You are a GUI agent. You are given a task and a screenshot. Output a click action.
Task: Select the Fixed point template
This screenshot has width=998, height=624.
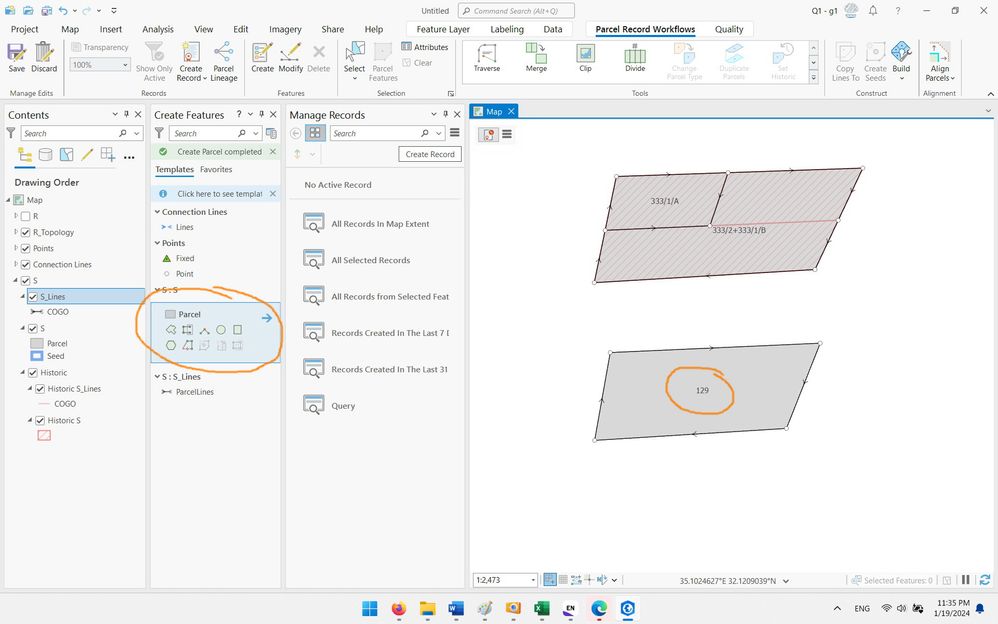178,258
